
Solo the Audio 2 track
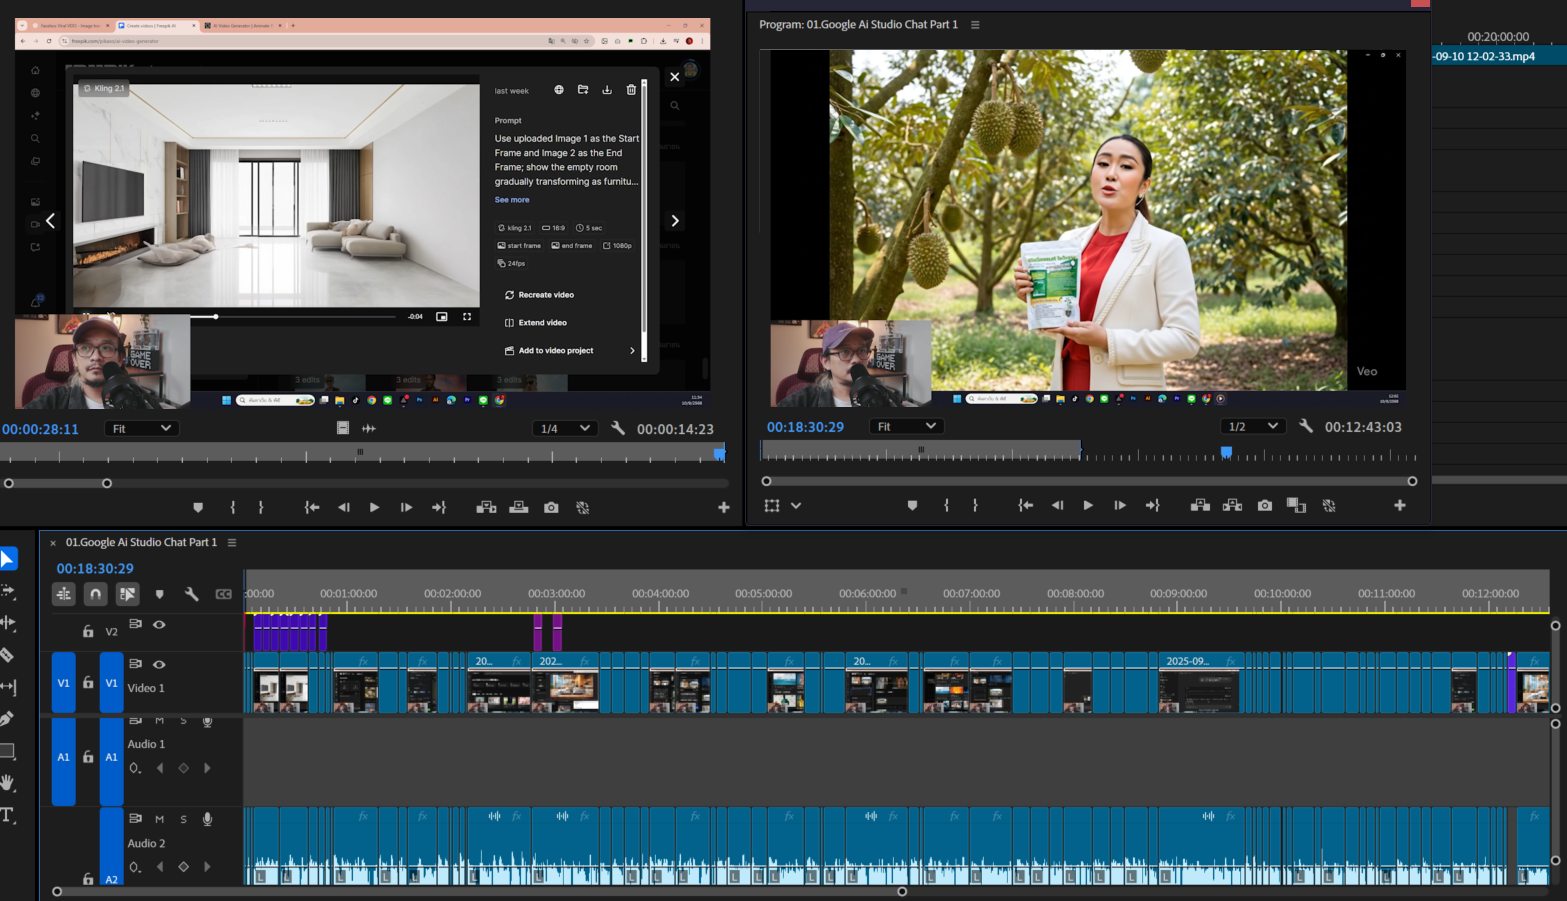(x=183, y=819)
